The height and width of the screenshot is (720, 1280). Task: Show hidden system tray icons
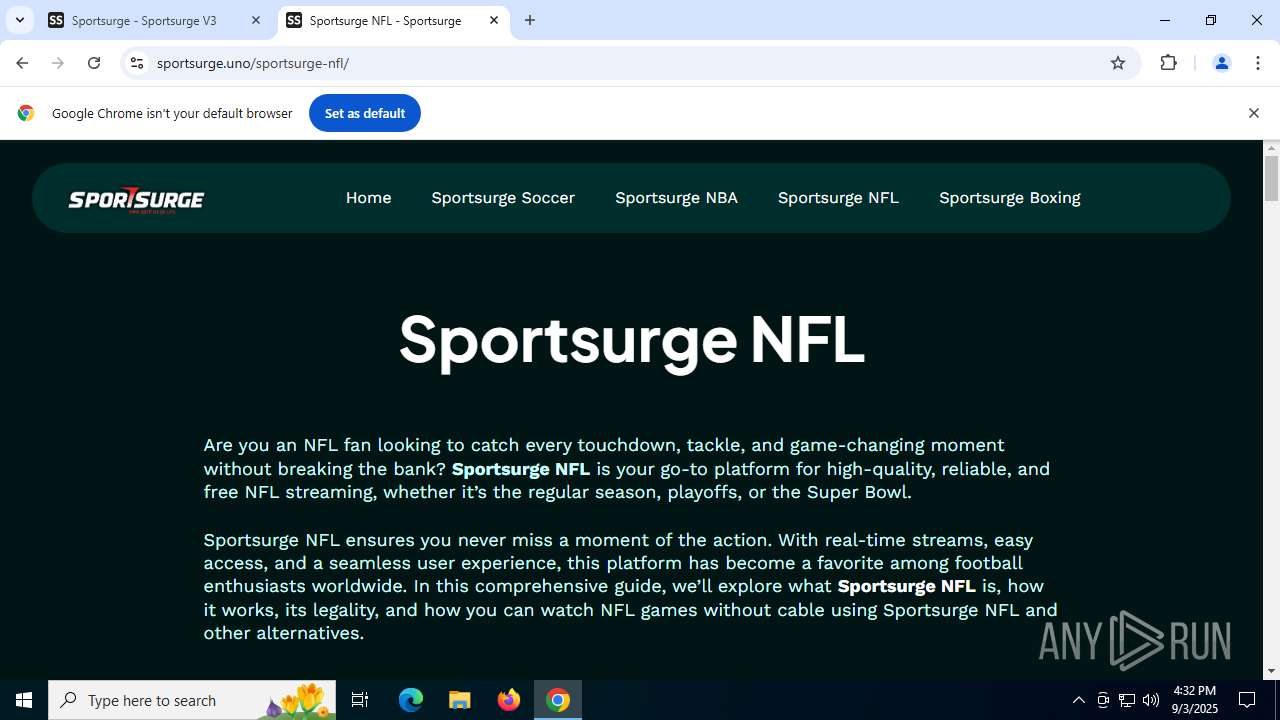tap(1078, 700)
